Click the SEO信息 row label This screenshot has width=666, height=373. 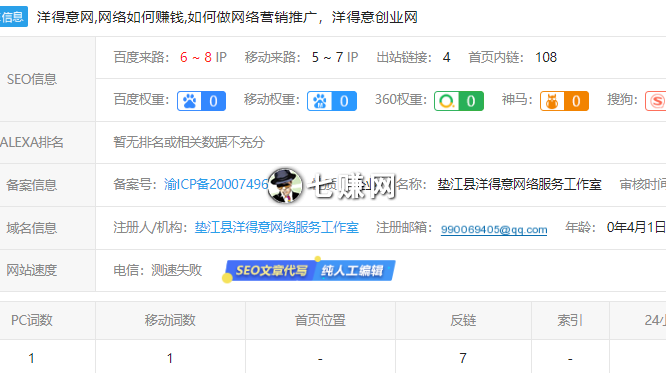(x=32, y=79)
